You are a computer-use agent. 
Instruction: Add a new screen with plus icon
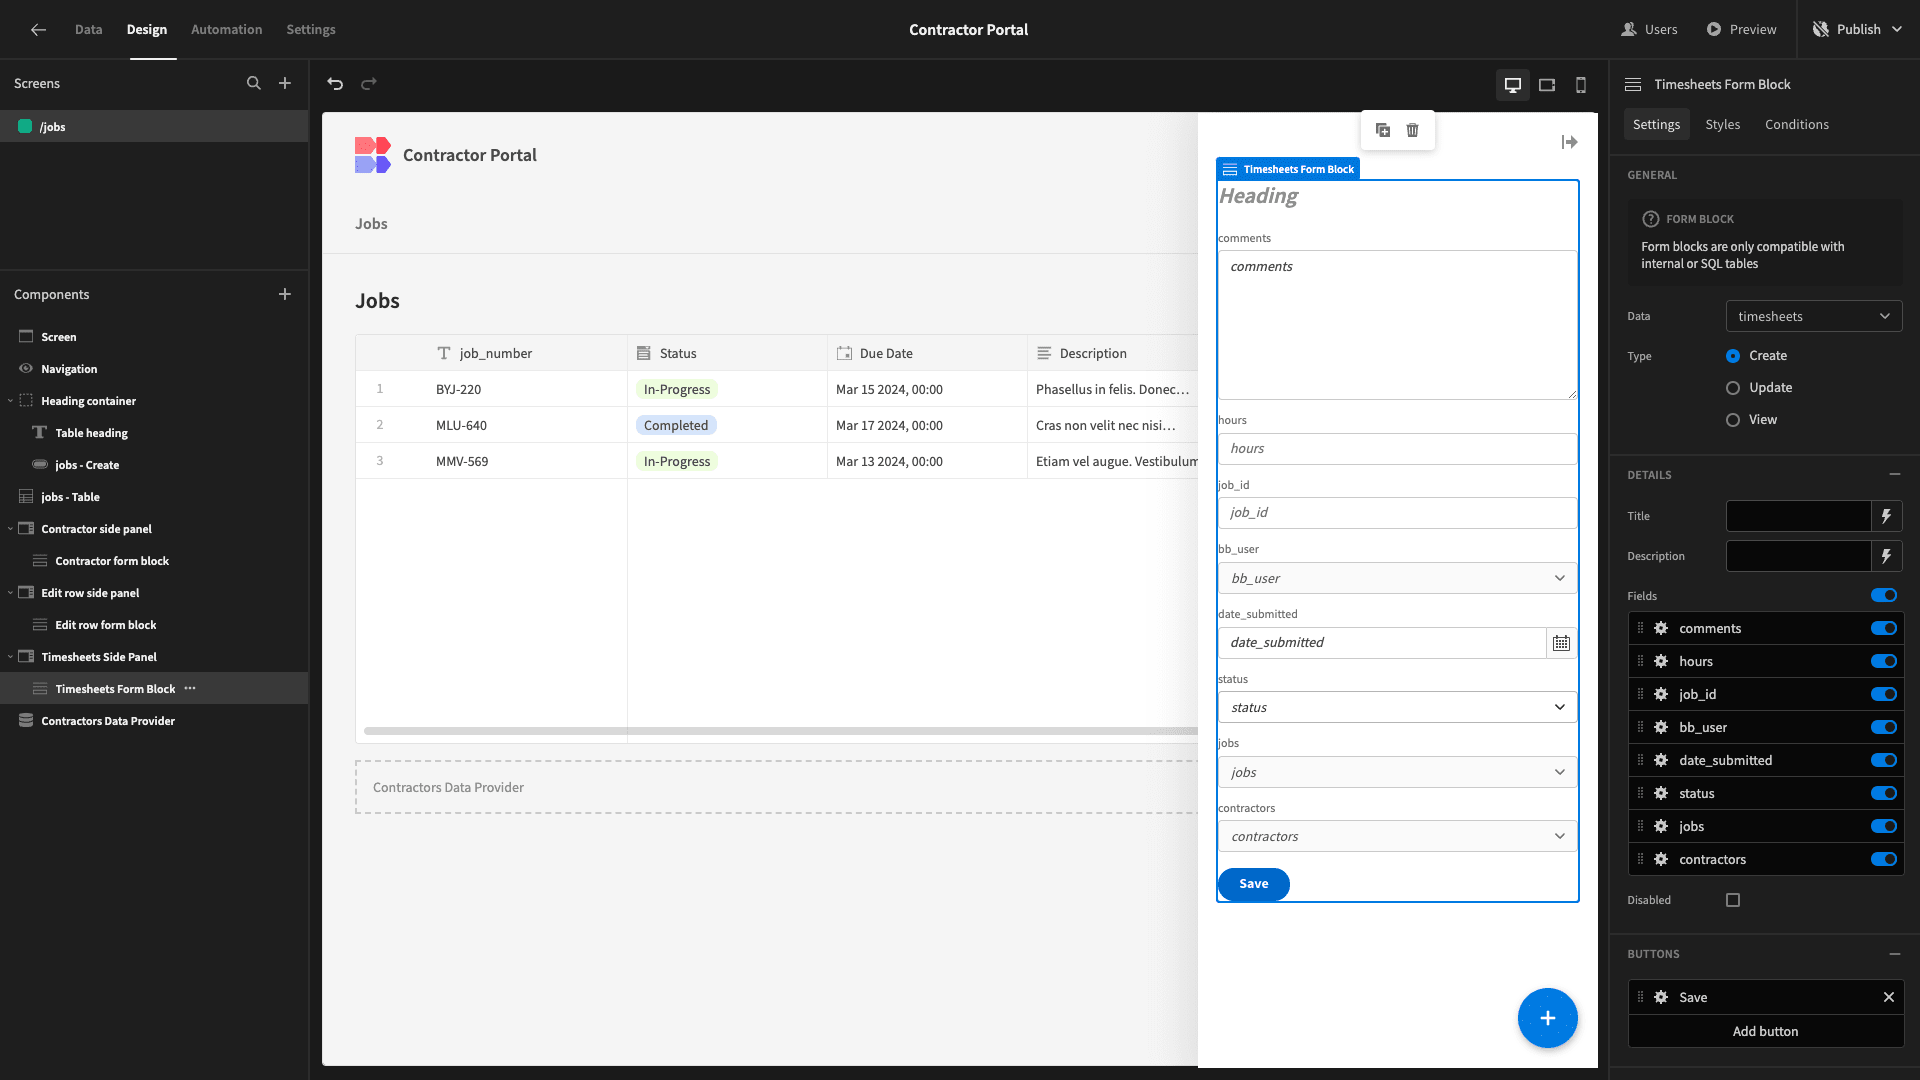[x=285, y=84]
